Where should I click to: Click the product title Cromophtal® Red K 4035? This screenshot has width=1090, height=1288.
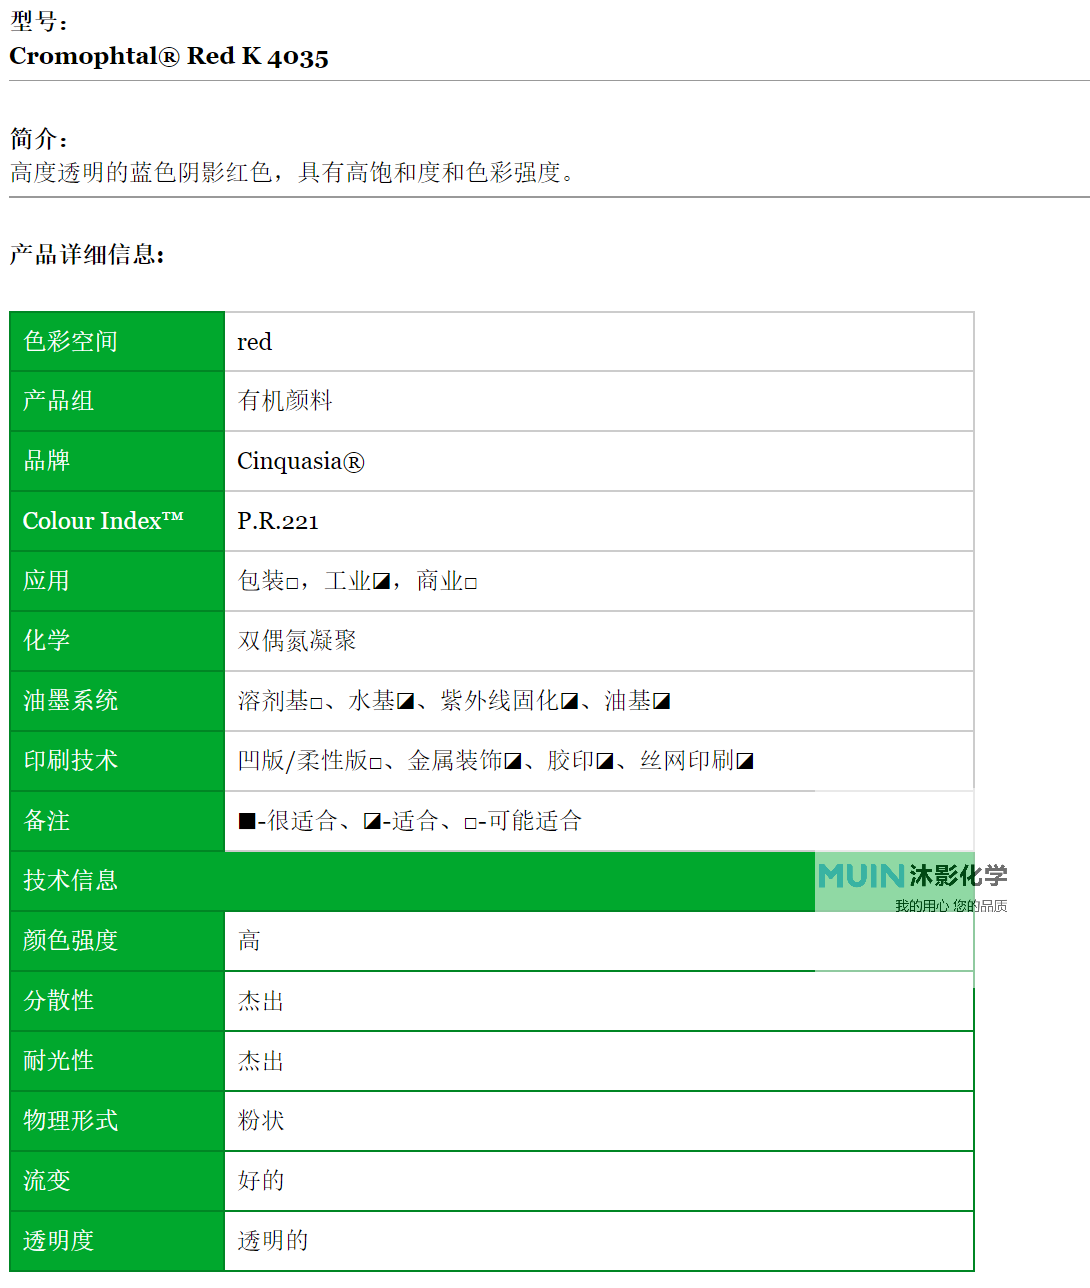(169, 57)
